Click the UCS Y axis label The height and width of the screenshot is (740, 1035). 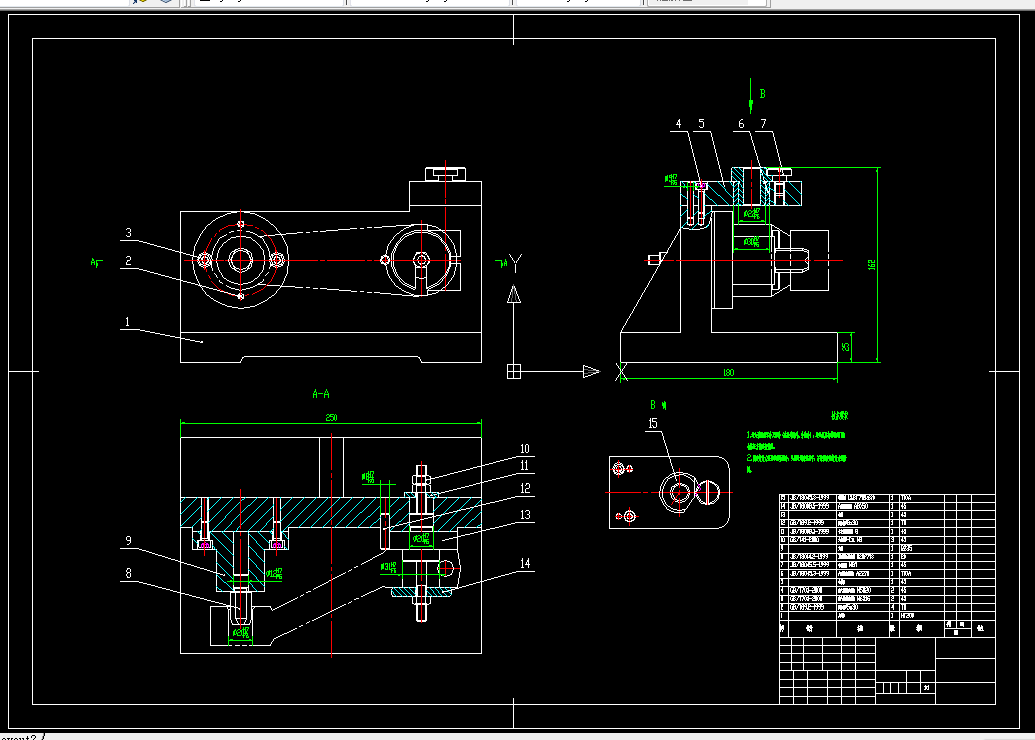pyautogui.click(x=516, y=263)
